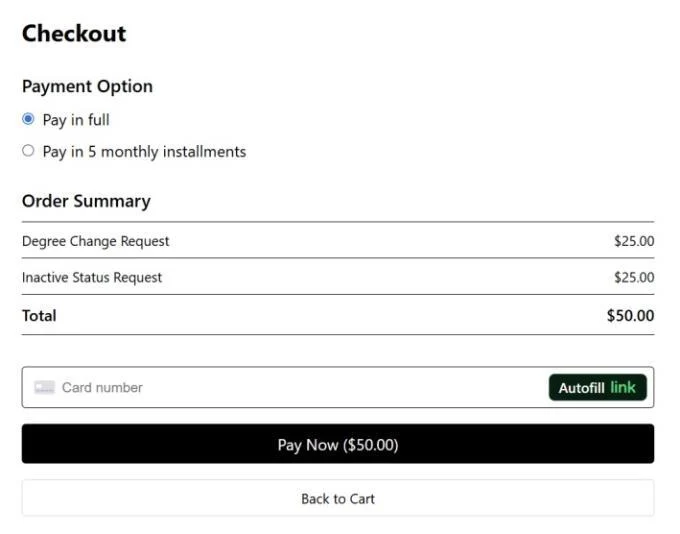Viewport: 680px width, 534px height.
Task: Click the Pay Now ($50.00) button
Action: [x=338, y=444]
